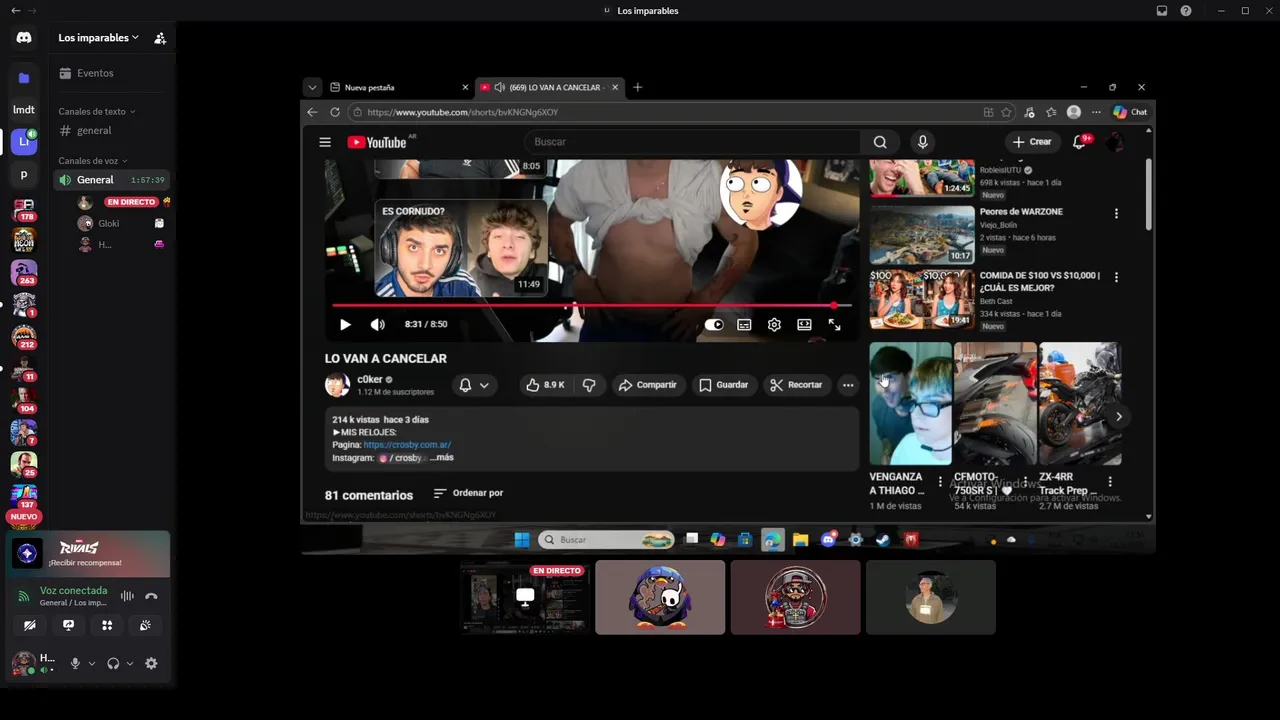Open headphone output options arrow
Screen dimensions: 1280x720
[x=130, y=663]
